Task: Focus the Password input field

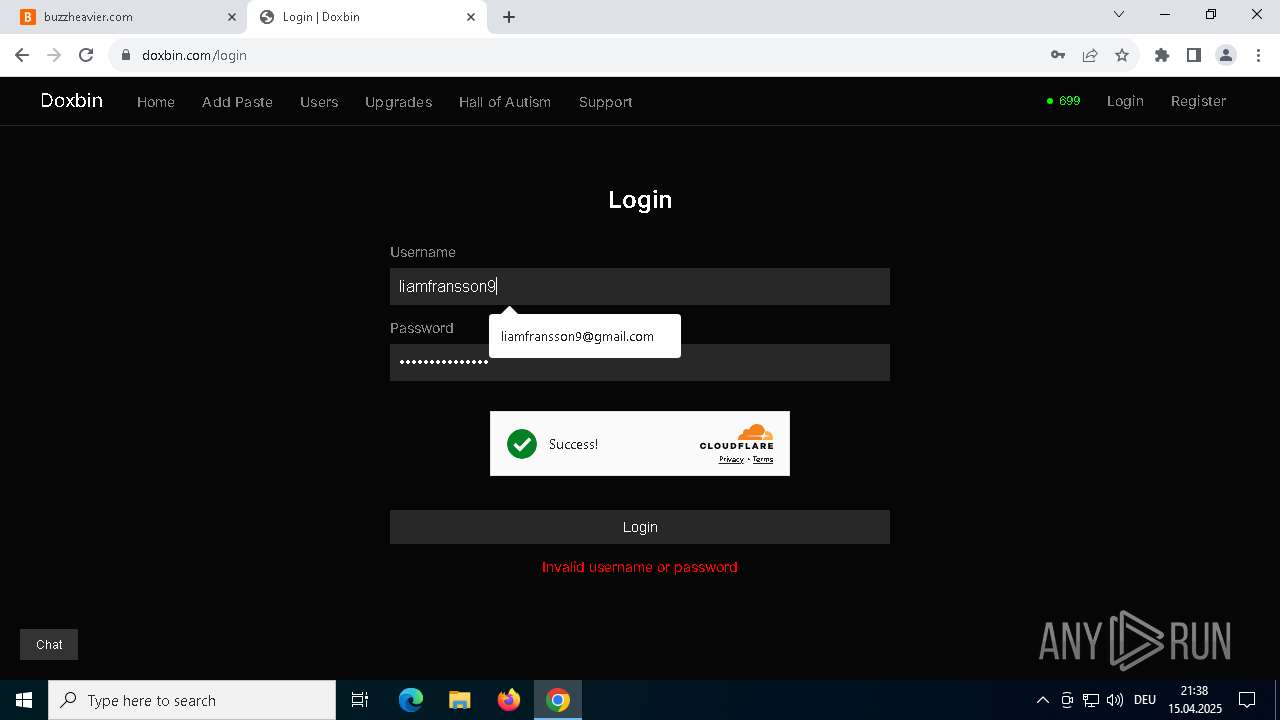Action: click(640, 362)
